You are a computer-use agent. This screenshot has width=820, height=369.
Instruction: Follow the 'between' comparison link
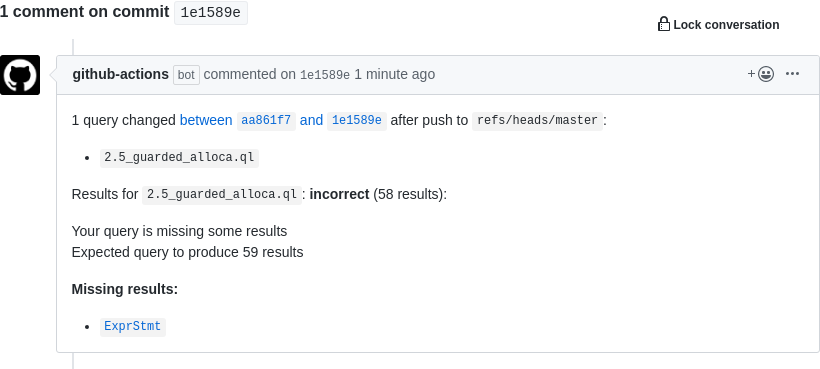tap(206, 120)
